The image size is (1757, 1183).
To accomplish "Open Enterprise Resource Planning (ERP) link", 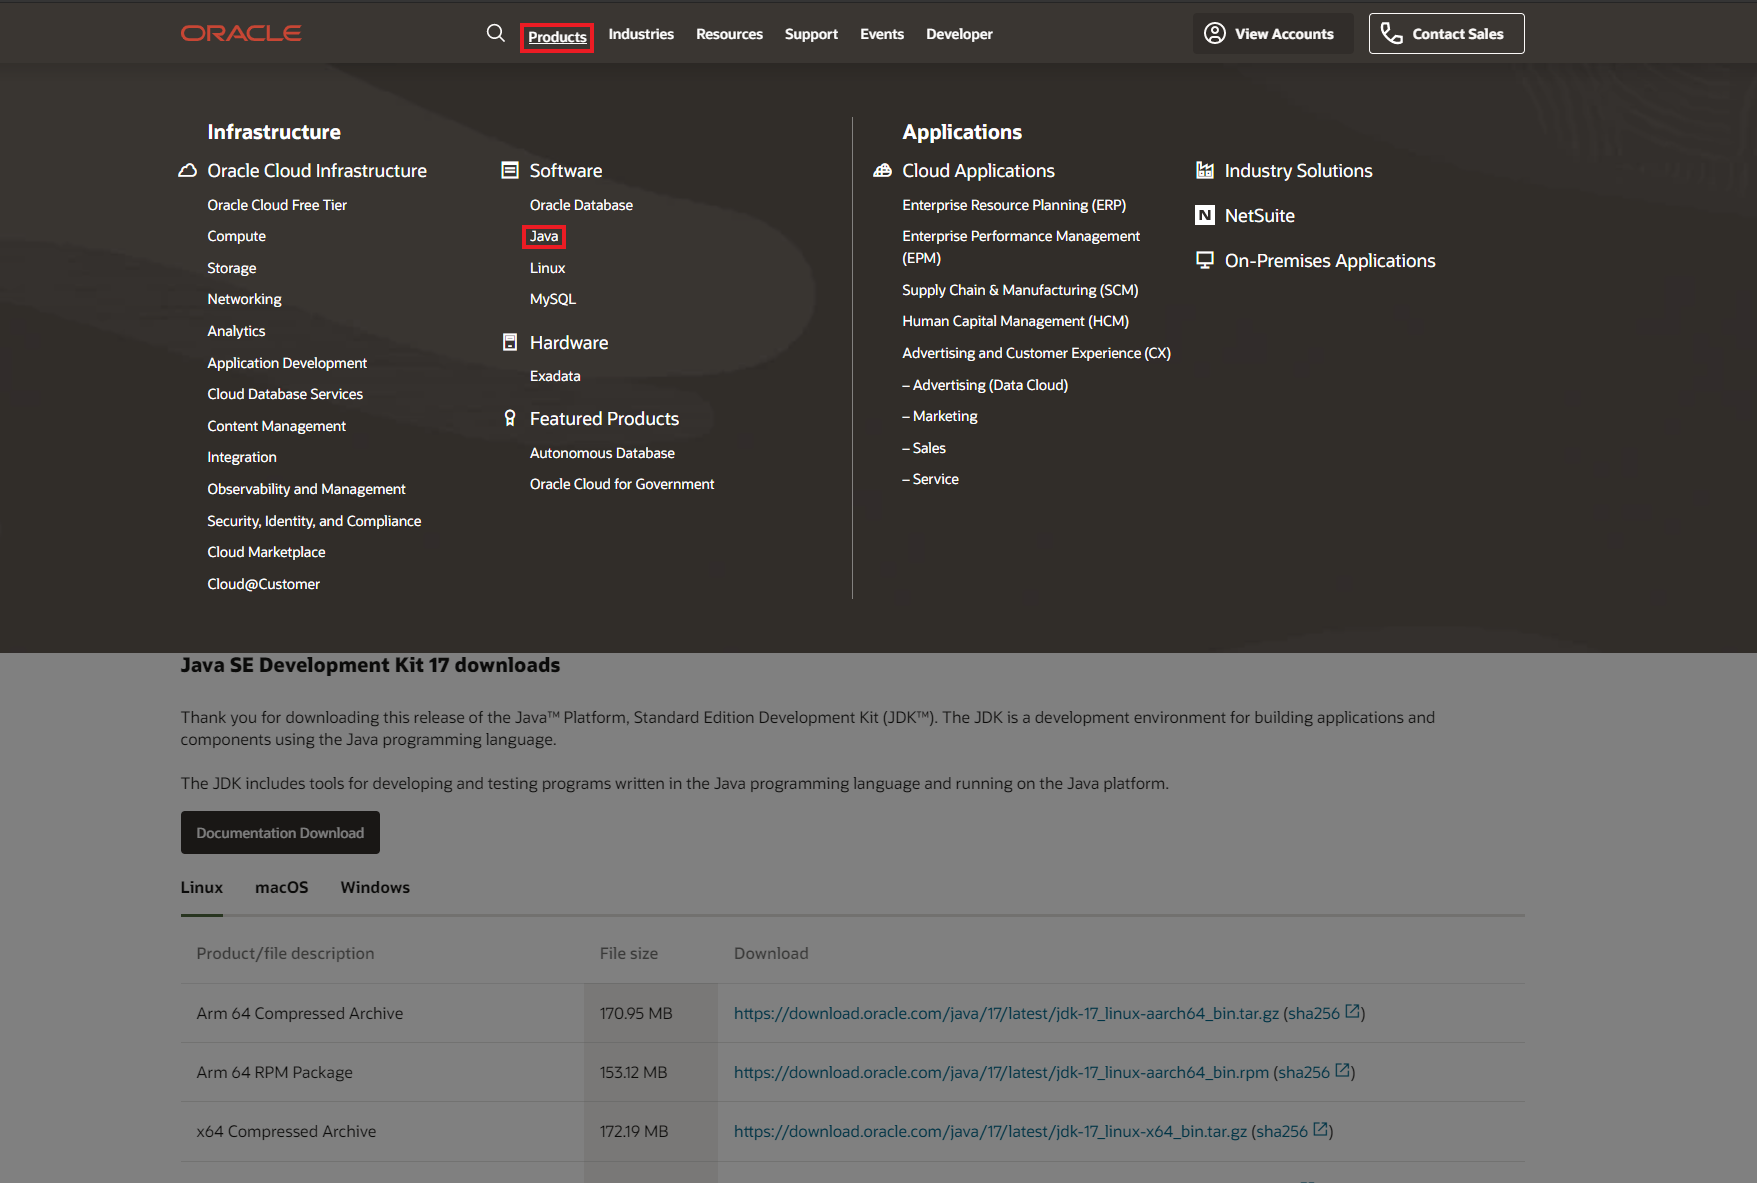I will click(x=1014, y=205).
